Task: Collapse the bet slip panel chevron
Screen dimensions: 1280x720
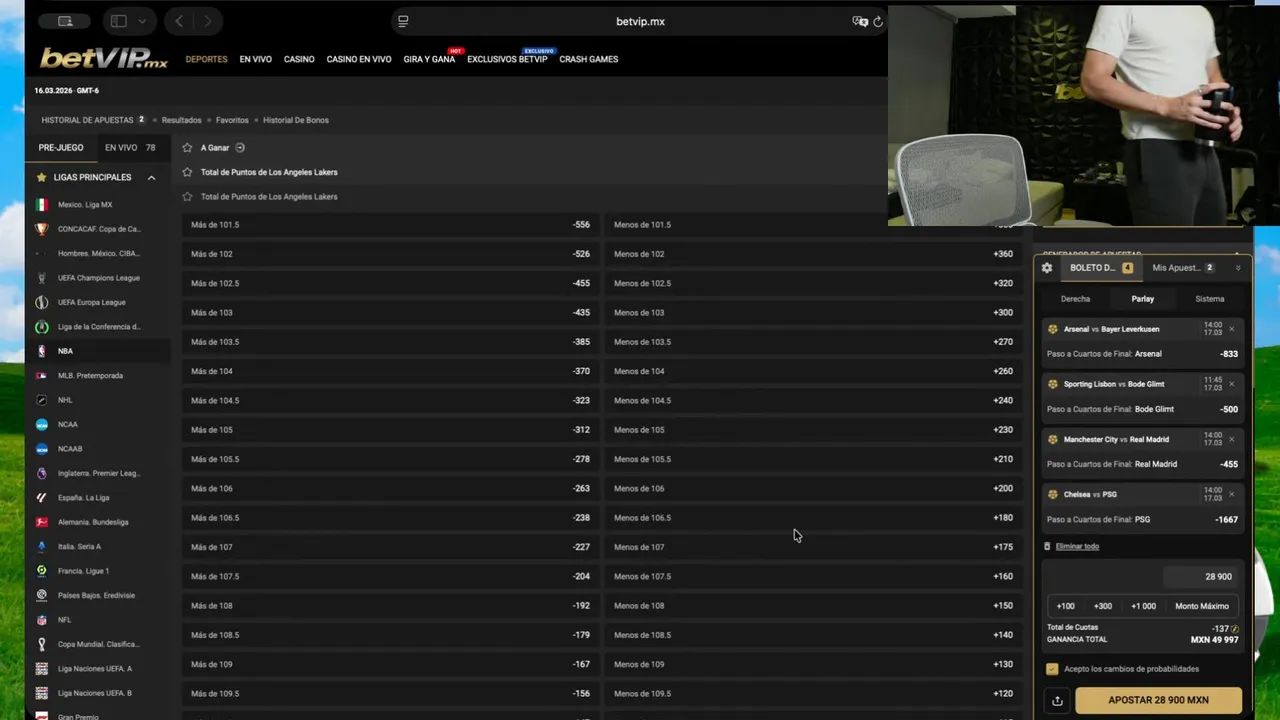Action: click(1238, 268)
